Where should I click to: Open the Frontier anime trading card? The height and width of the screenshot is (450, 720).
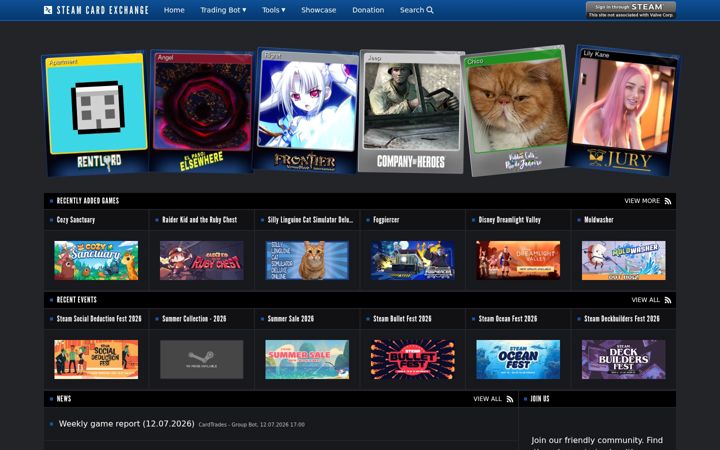[x=307, y=111]
